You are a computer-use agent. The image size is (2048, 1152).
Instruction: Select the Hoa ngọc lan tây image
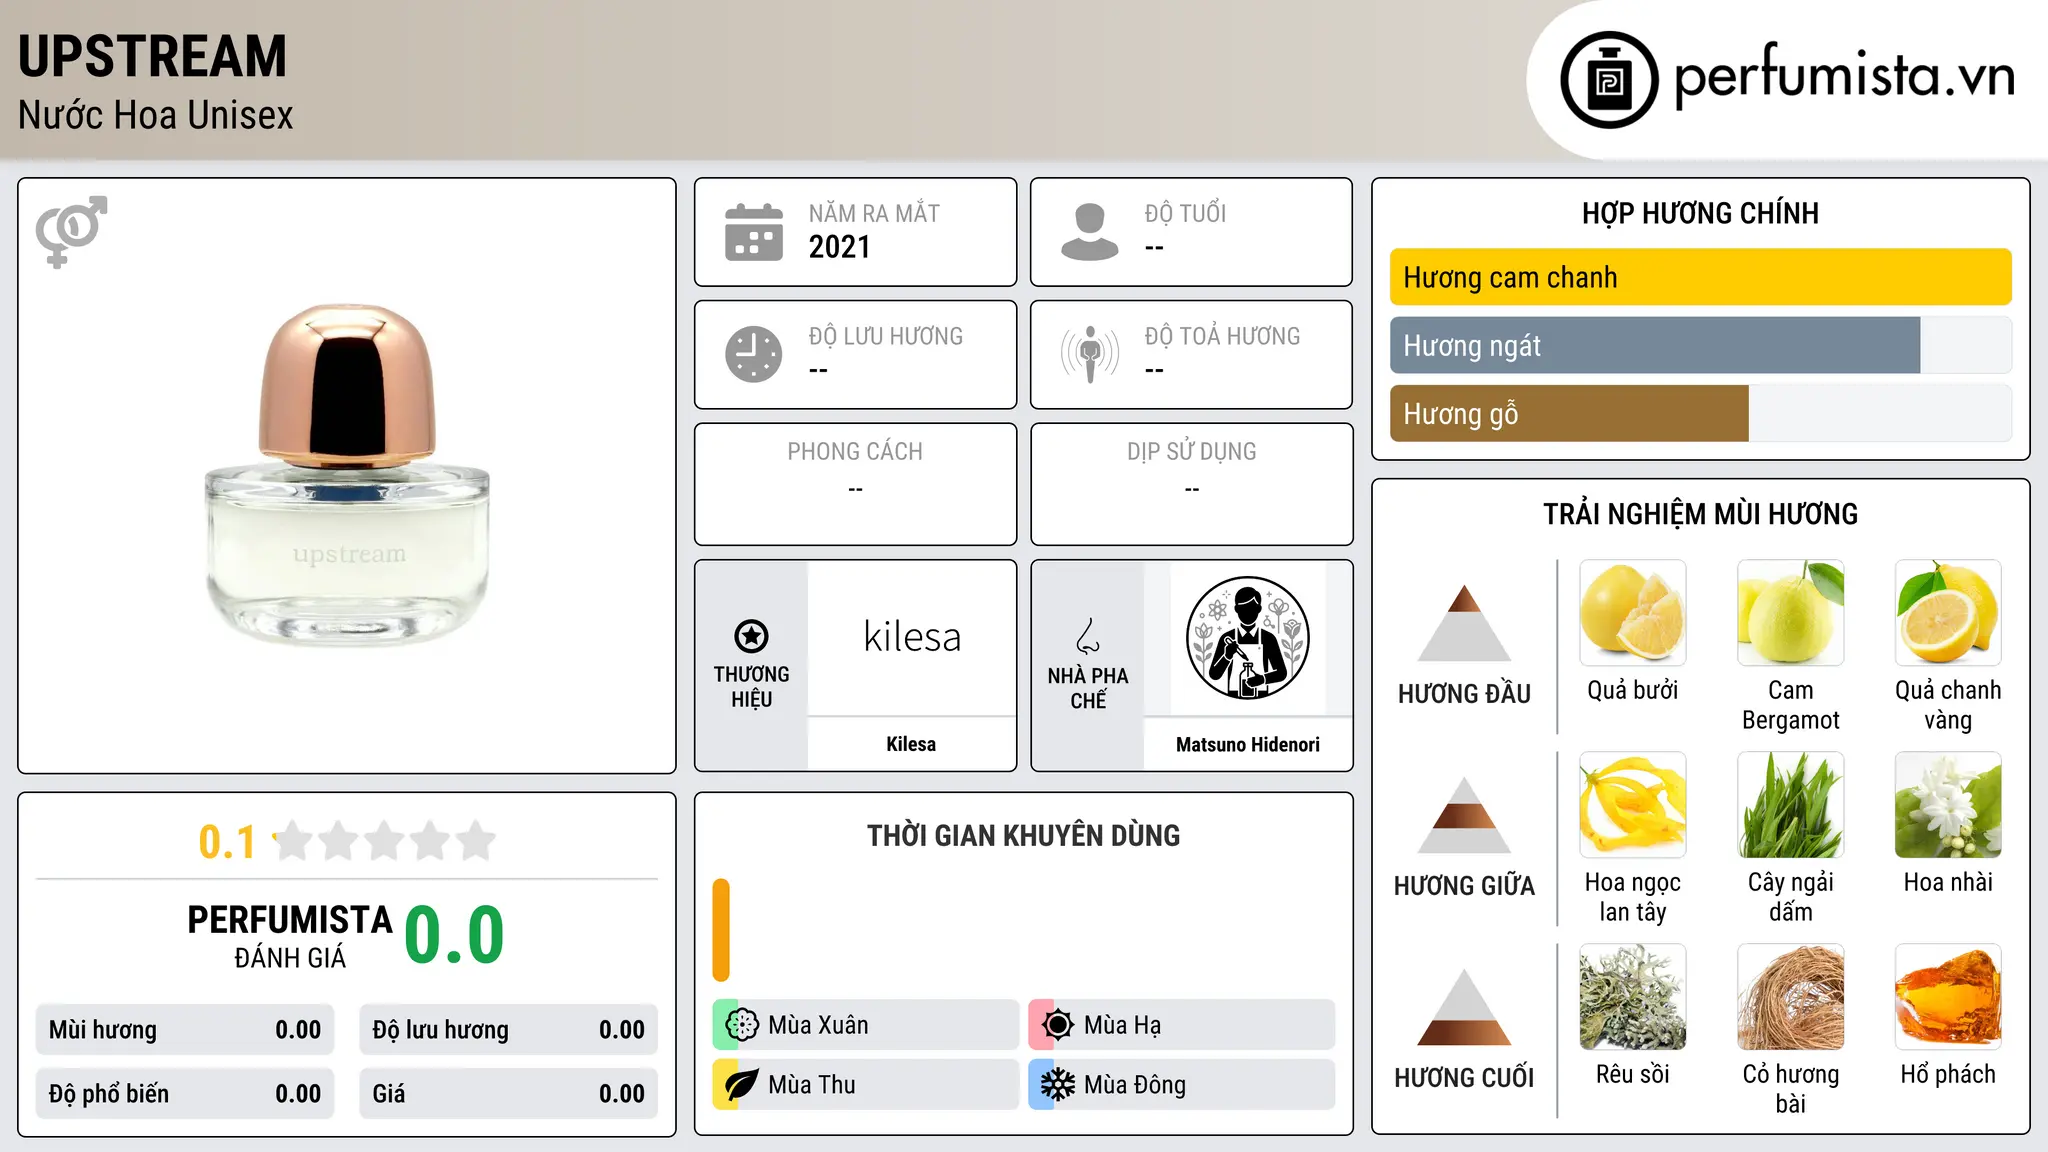point(1633,805)
